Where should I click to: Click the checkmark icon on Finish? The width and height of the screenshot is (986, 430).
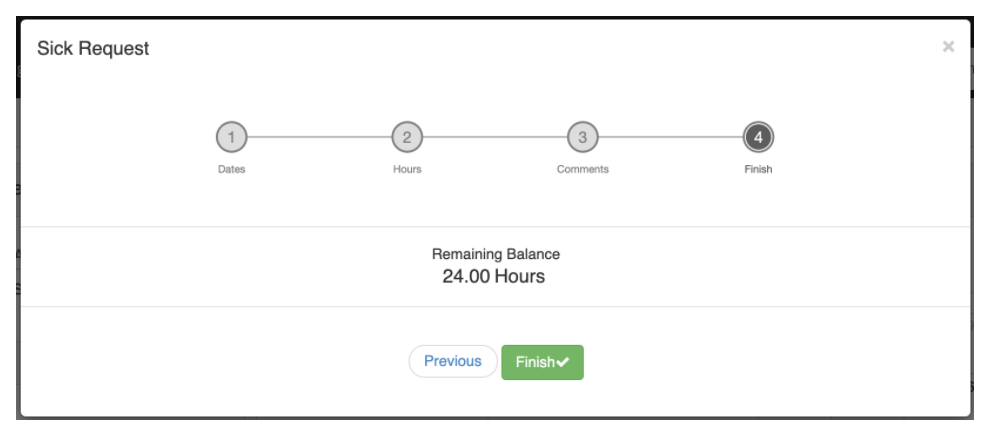(x=562, y=362)
